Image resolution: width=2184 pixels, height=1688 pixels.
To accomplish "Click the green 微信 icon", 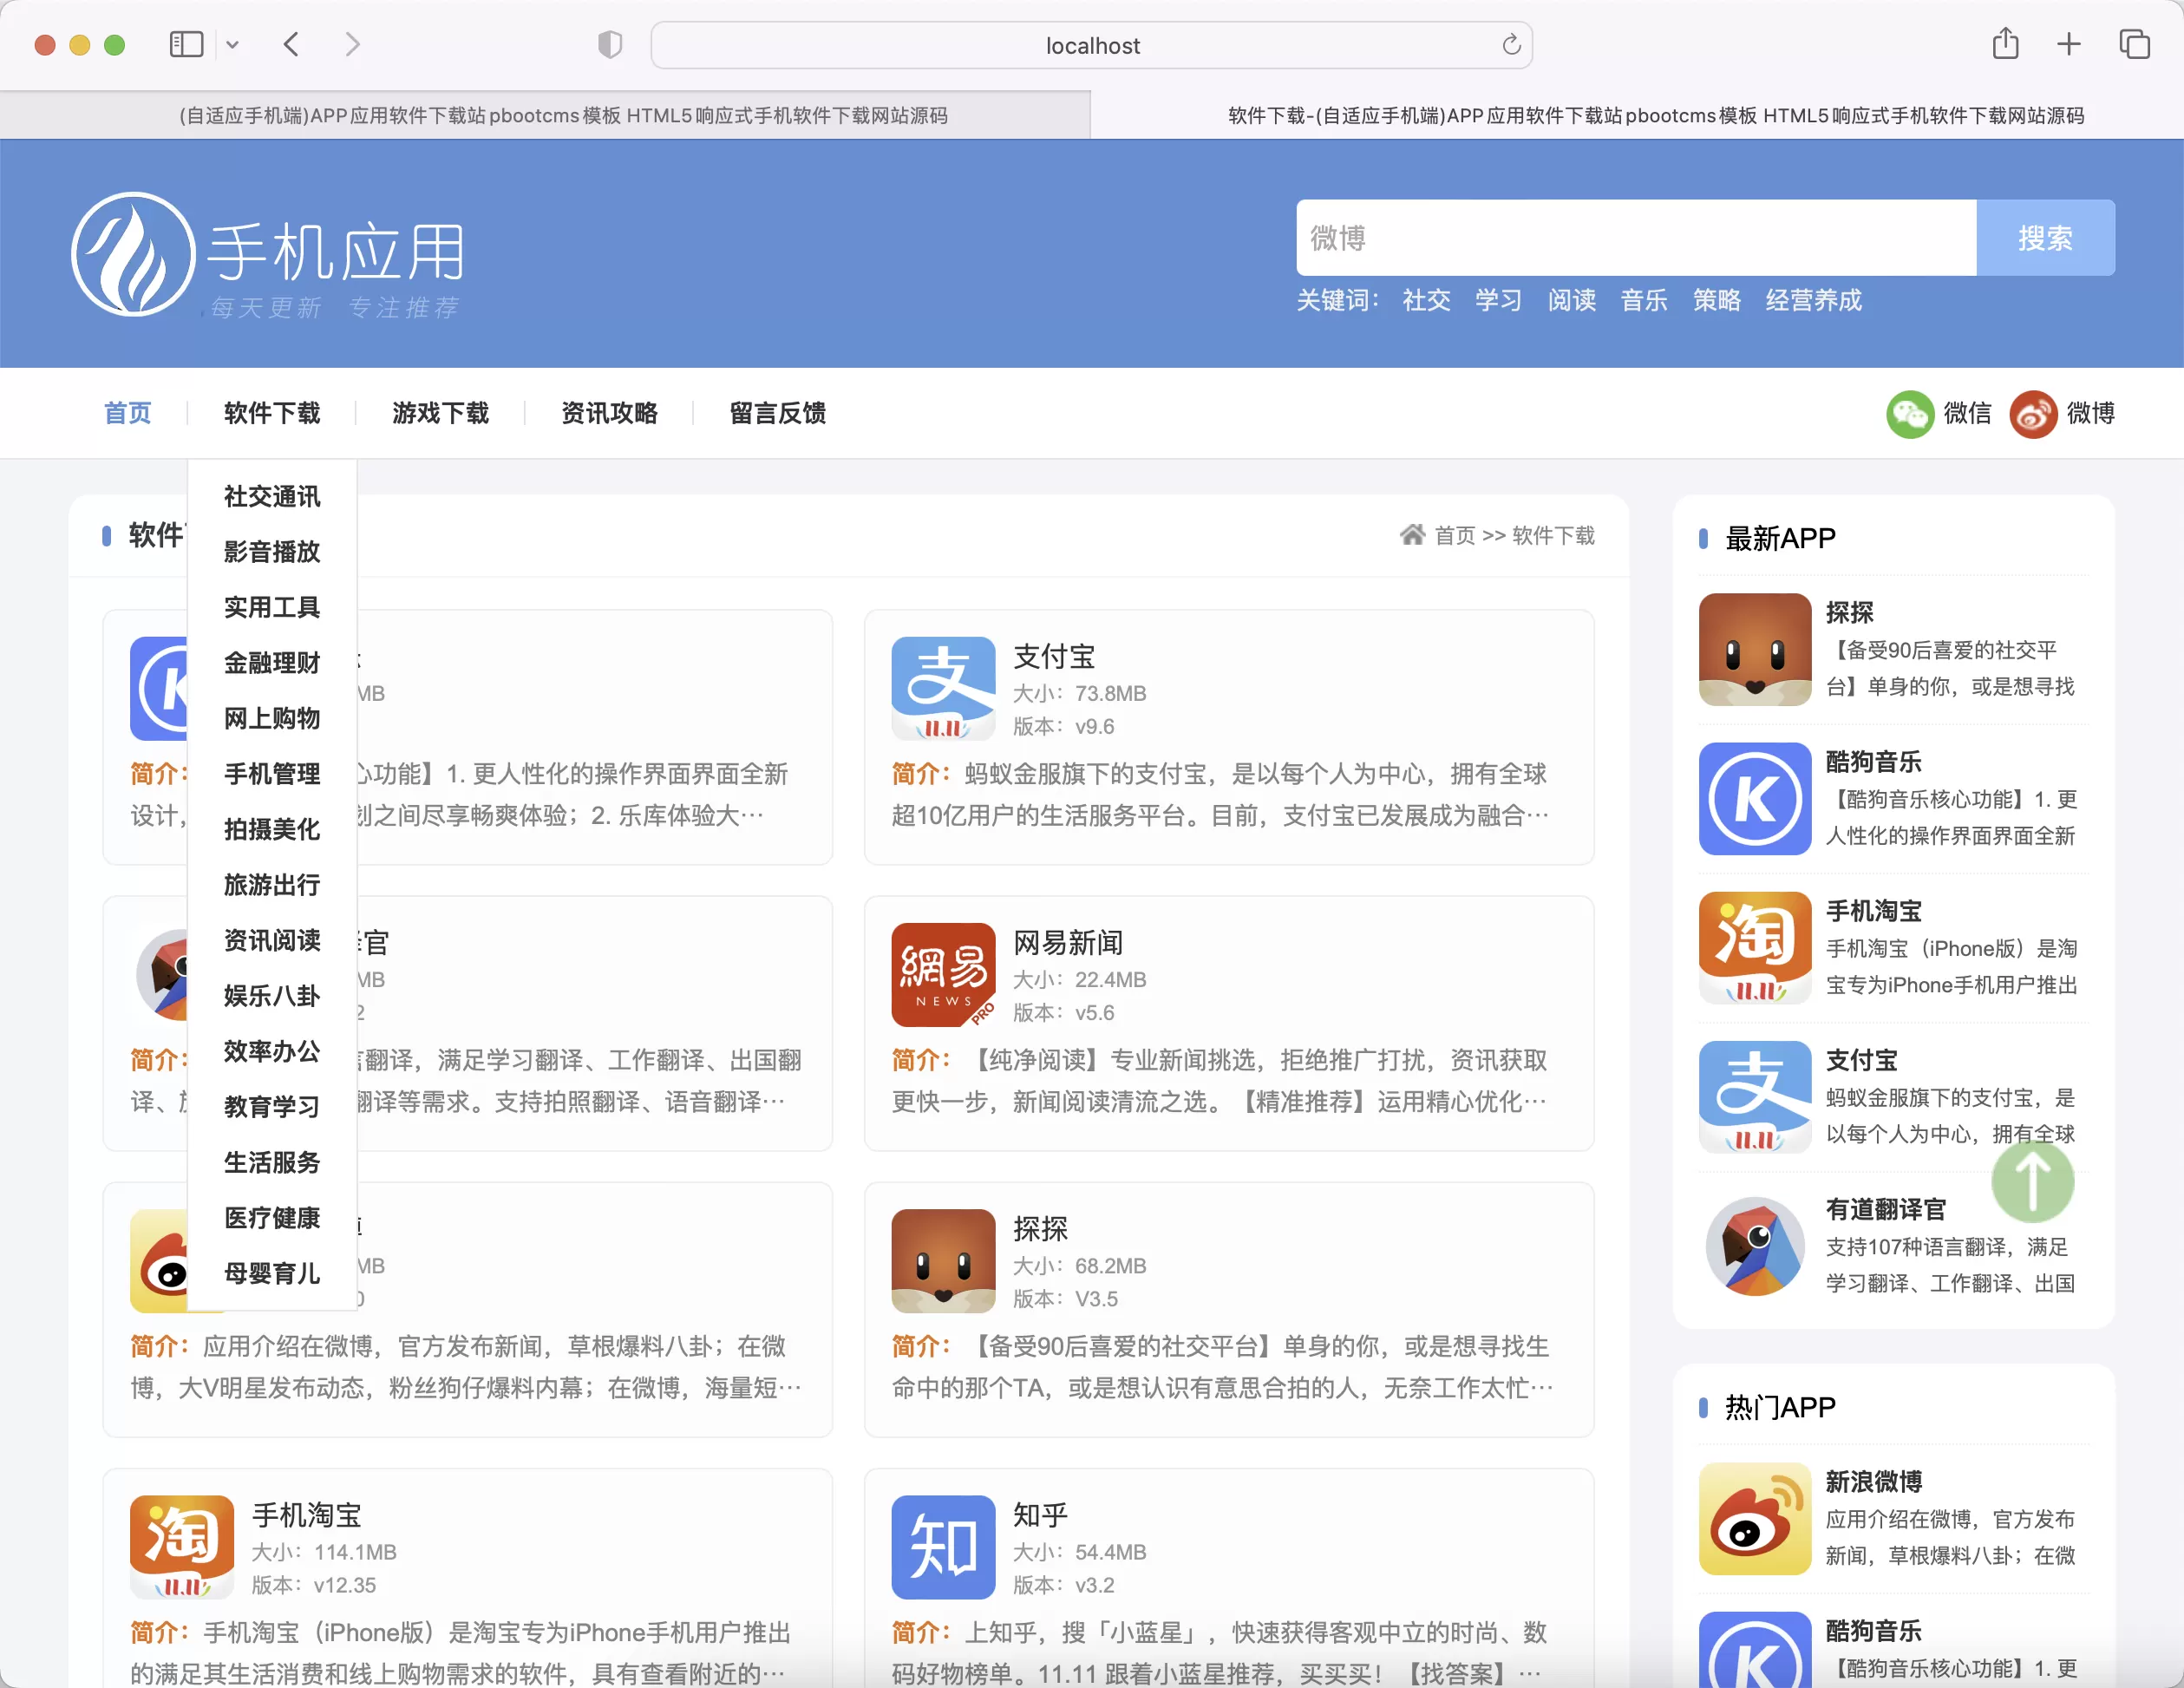I will pyautogui.click(x=1909, y=413).
